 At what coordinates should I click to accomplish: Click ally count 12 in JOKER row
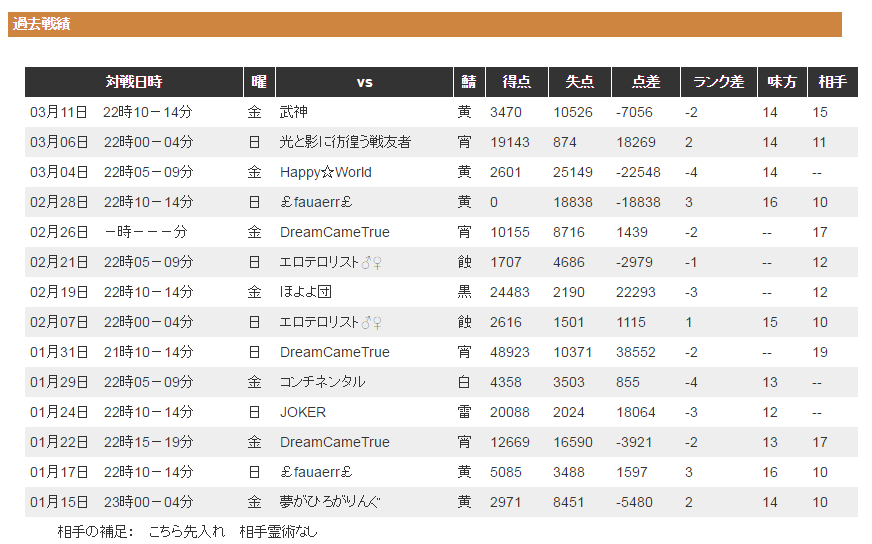click(x=770, y=413)
